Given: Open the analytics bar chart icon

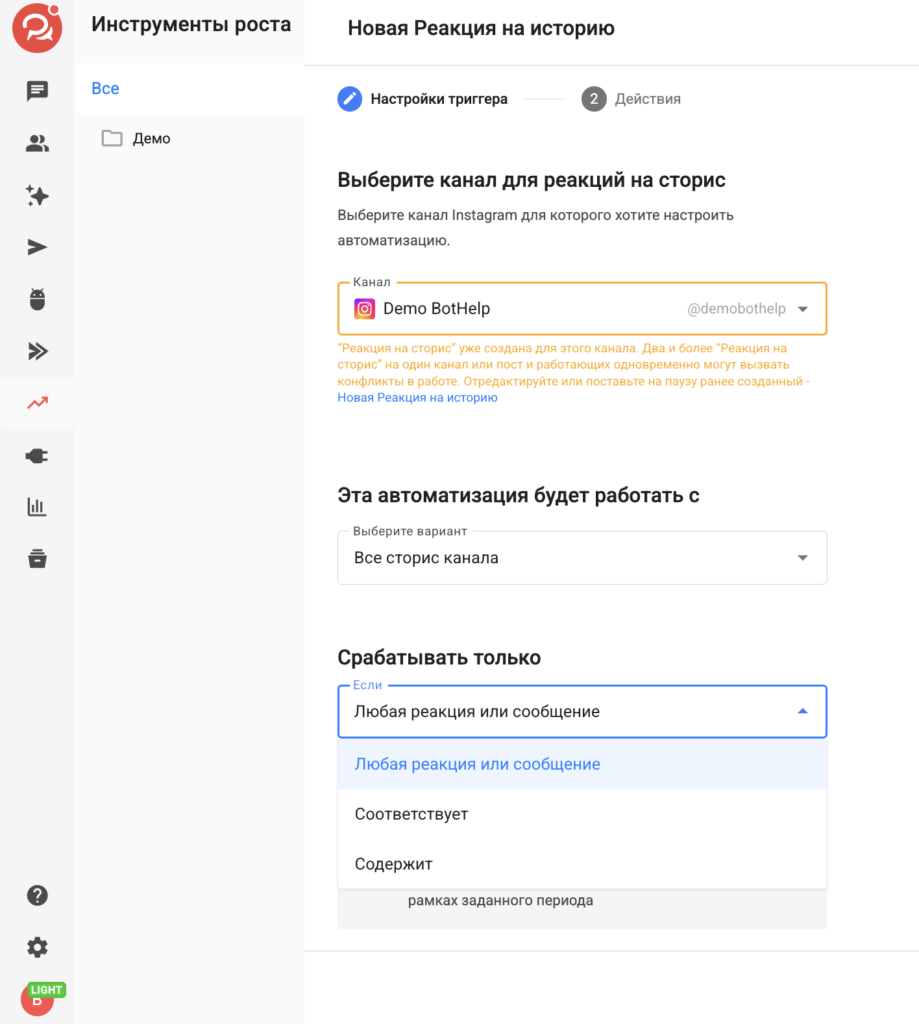Looking at the screenshot, I should [x=37, y=507].
